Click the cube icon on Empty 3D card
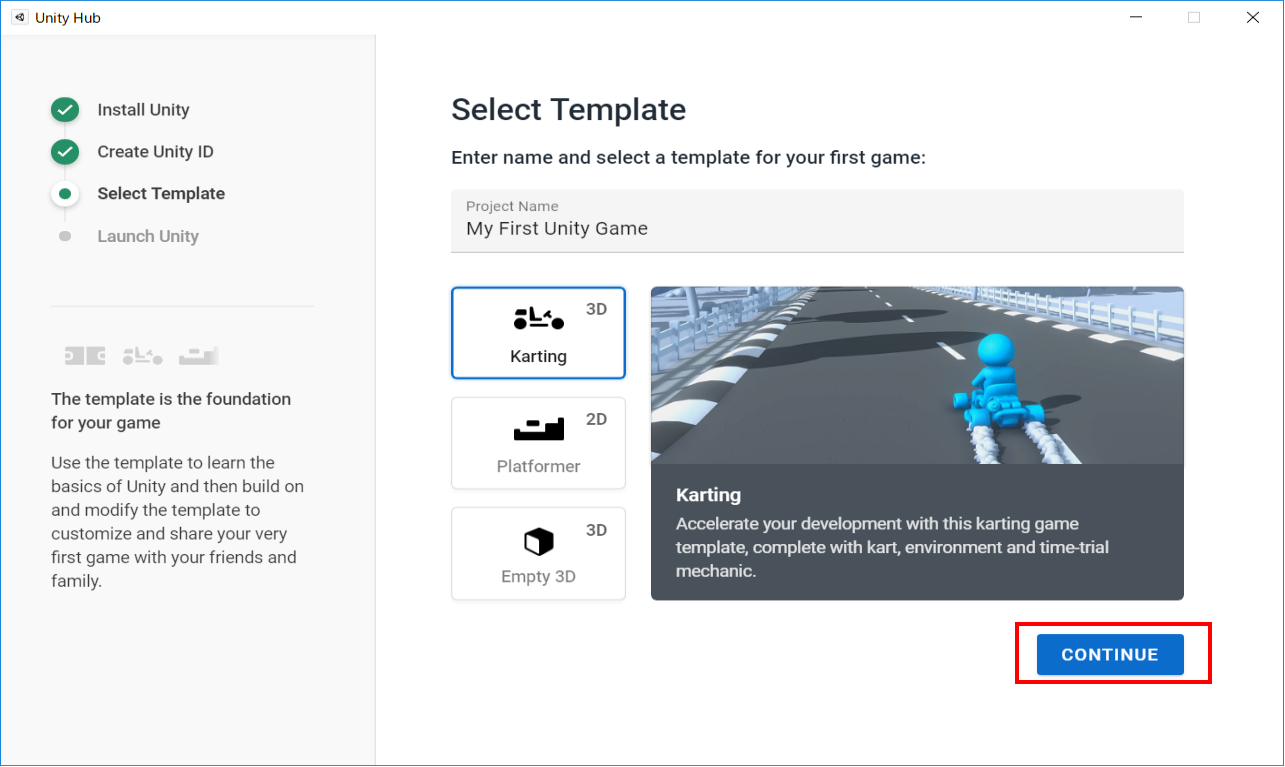This screenshot has height=767, width=1285. coord(538,542)
